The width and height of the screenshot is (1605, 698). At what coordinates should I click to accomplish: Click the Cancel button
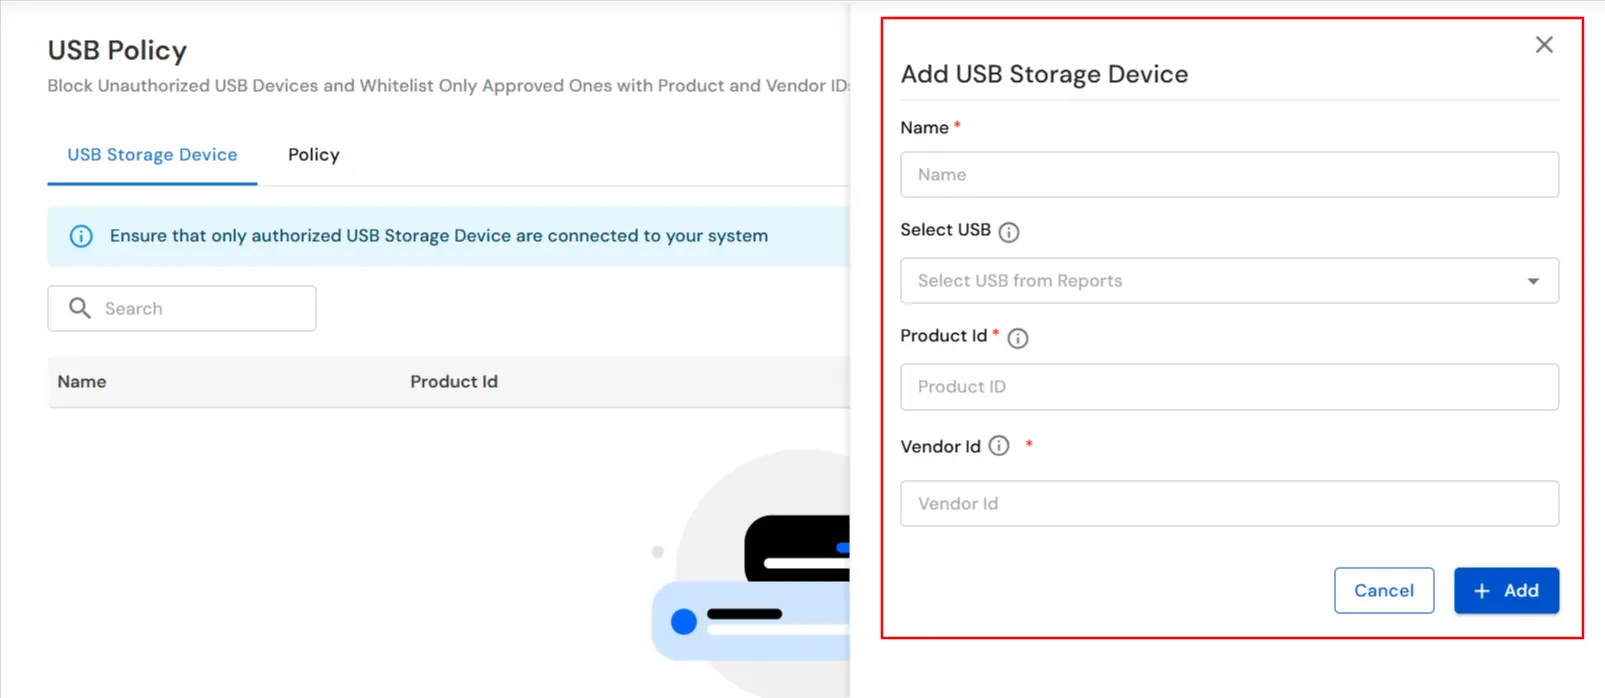[x=1384, y=591]
